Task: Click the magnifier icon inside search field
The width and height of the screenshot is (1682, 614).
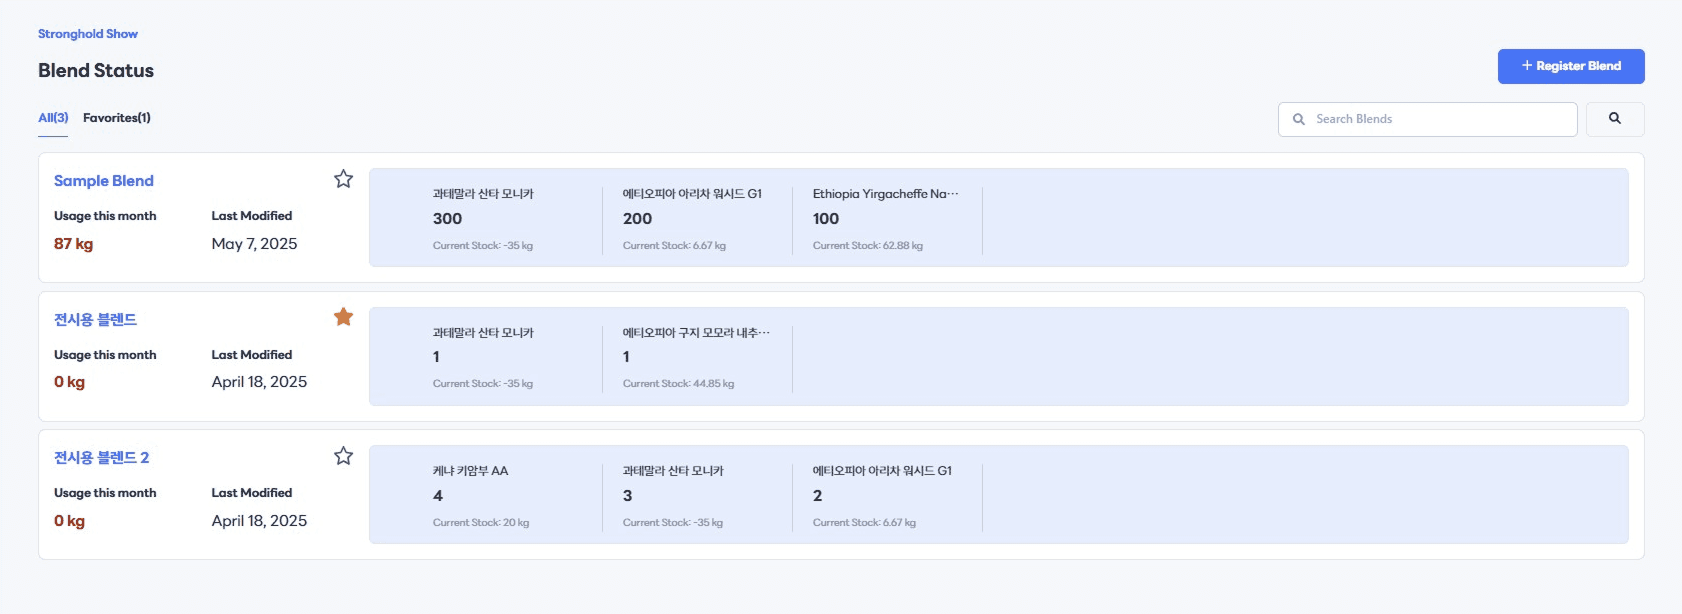Action: (1299, 119)
